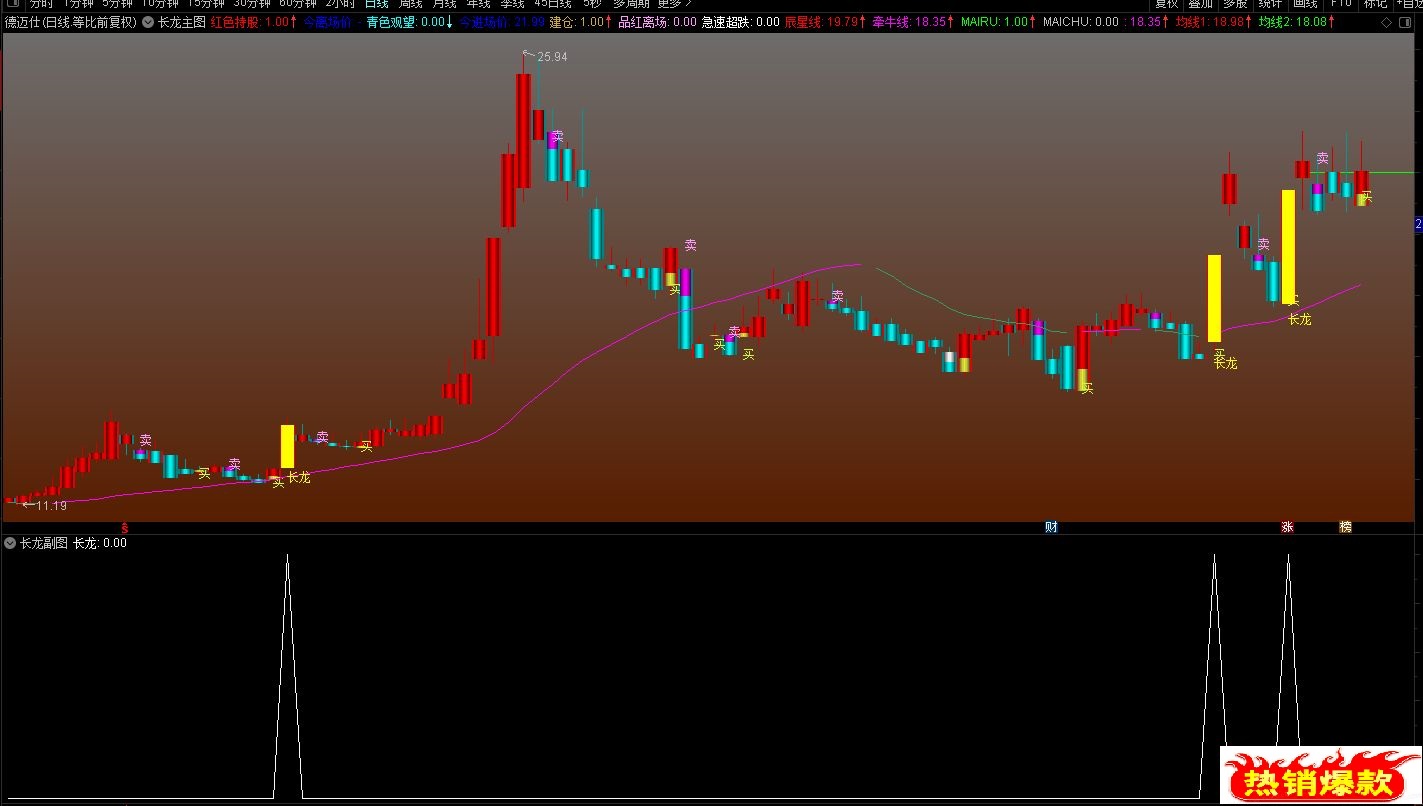The height and width of the screenshot is (806, 1423).
Task: Click the 25.94 high price label
Action: [x=552, y=57]
